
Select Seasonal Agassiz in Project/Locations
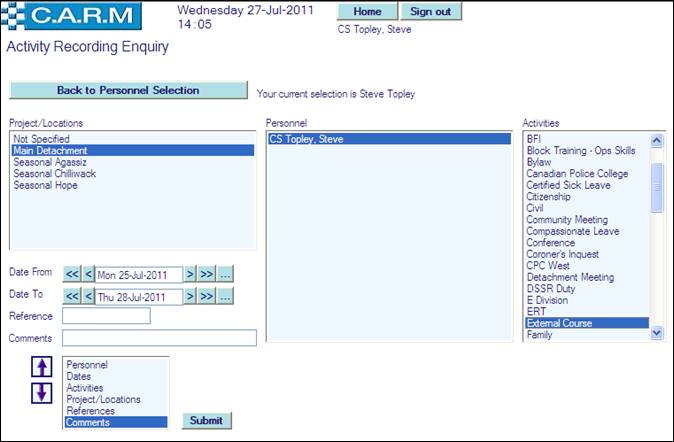(x=50, y=162)
